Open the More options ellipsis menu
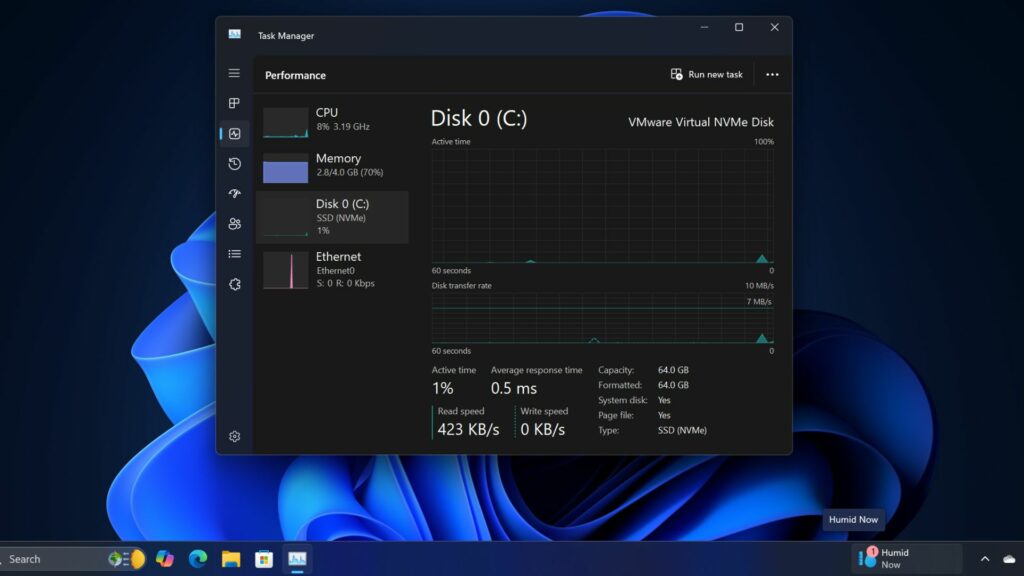The image size is (1024, 576). tap(771, 74)
